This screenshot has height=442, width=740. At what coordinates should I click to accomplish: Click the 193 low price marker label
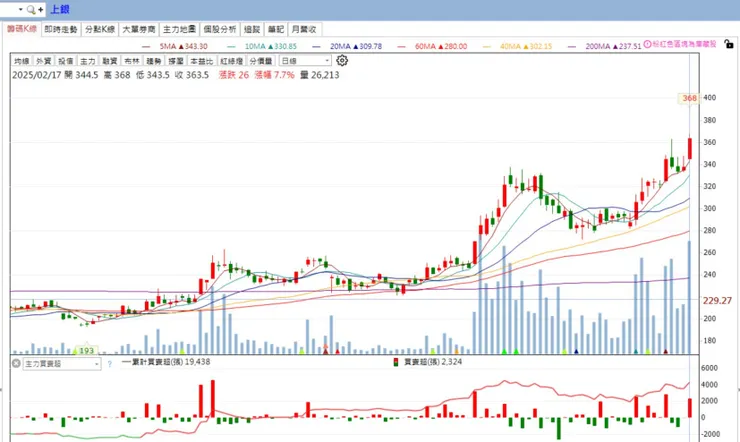[x=86, y=350]
